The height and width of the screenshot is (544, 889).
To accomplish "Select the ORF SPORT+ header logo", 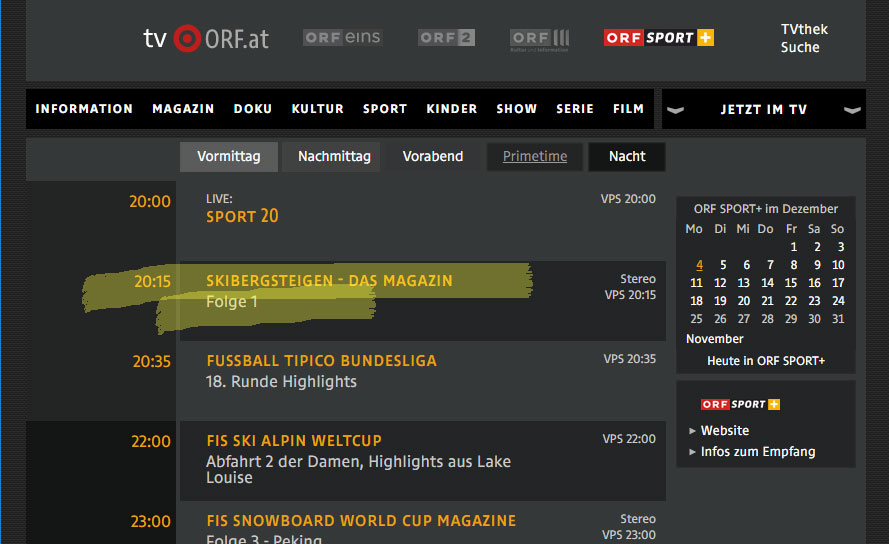I will [659, 37].
